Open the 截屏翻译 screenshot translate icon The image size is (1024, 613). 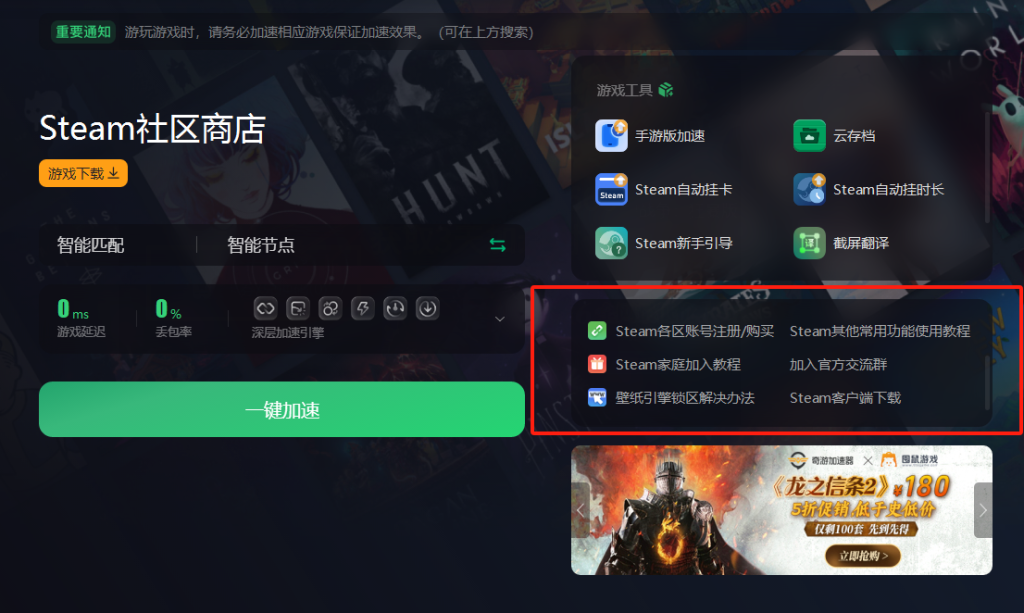coord(809,243)
